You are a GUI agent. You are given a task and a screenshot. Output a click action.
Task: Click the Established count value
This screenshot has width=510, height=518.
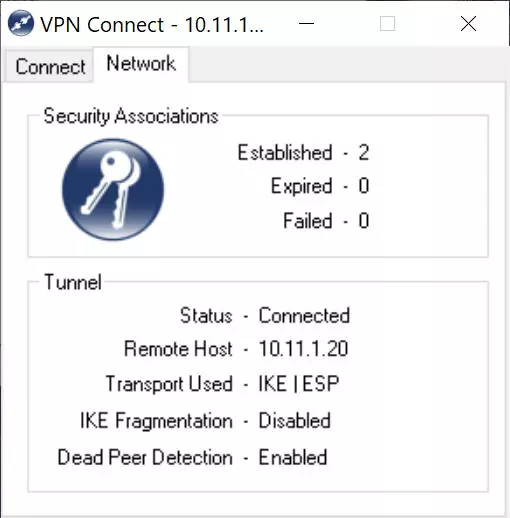[364, 153]
